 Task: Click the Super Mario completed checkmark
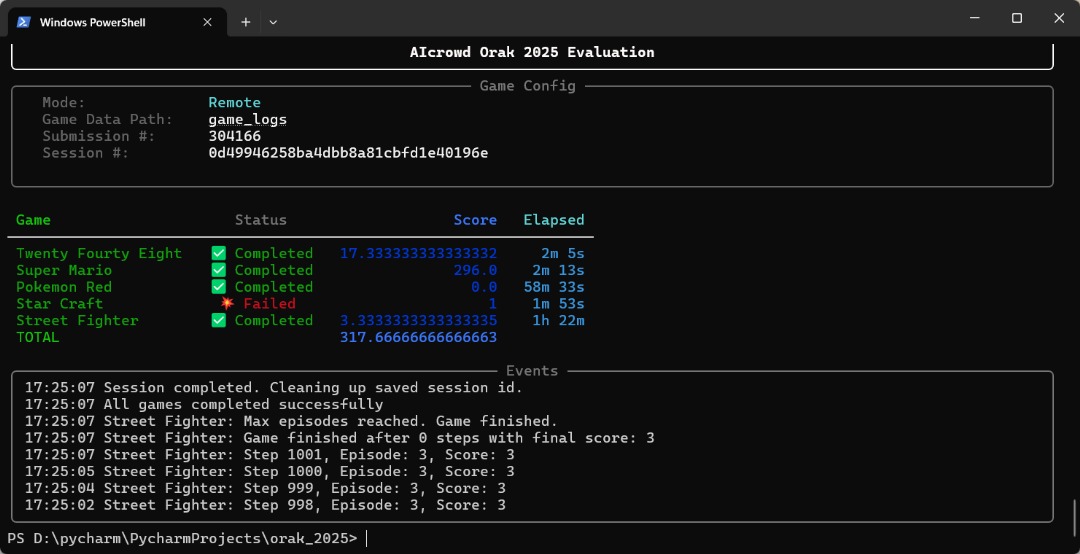point(219,270)
